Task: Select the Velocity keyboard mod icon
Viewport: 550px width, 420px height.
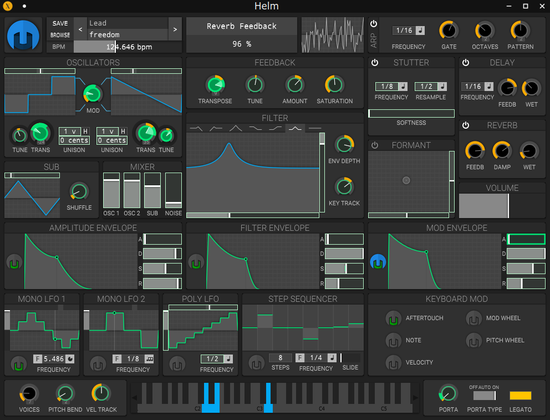Action: pos(393,363)
